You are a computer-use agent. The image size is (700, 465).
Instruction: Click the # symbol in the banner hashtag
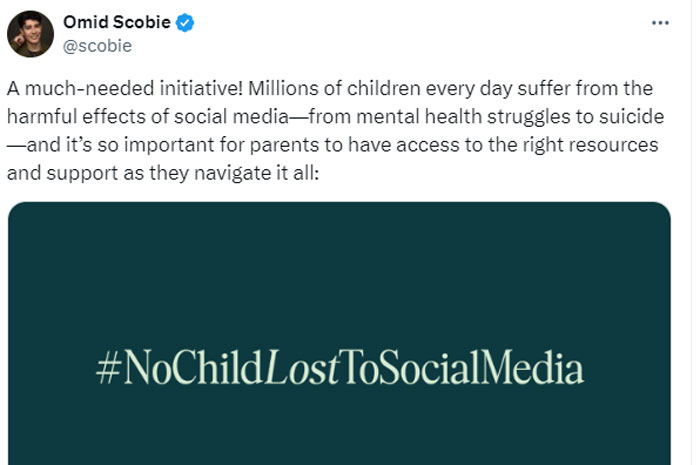(x=108, y=370)
